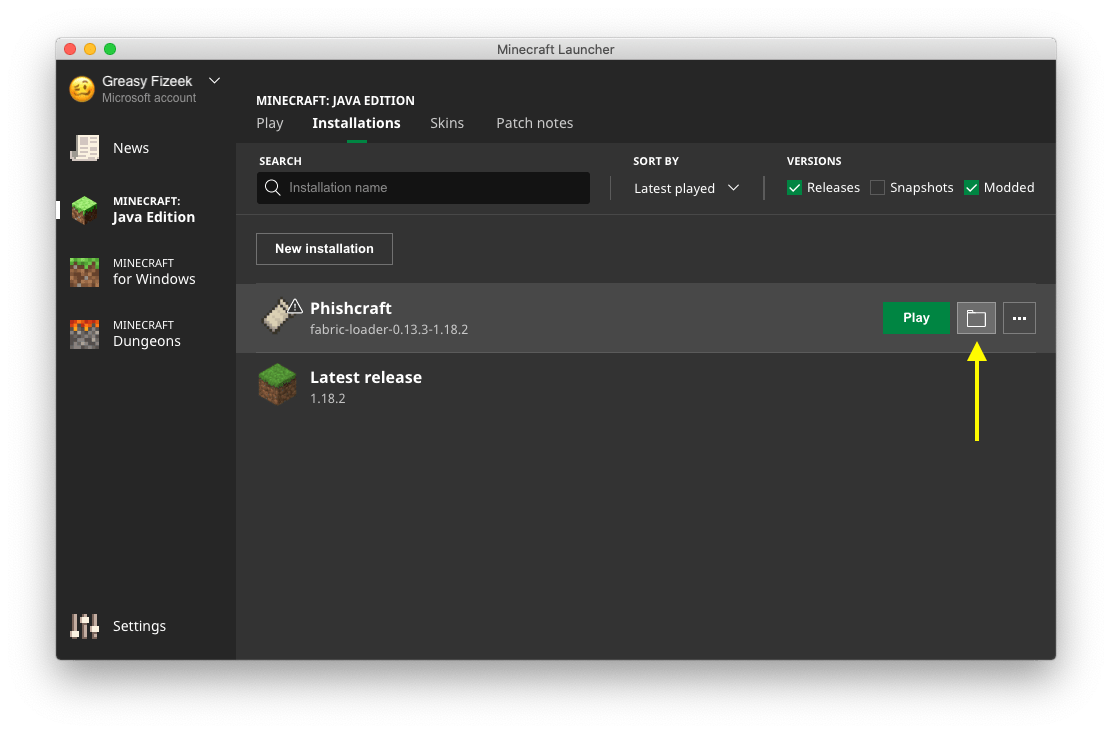Expand the Sort By Latest played dropdown
Screen dimensions: 1112x734
(687, 188)
